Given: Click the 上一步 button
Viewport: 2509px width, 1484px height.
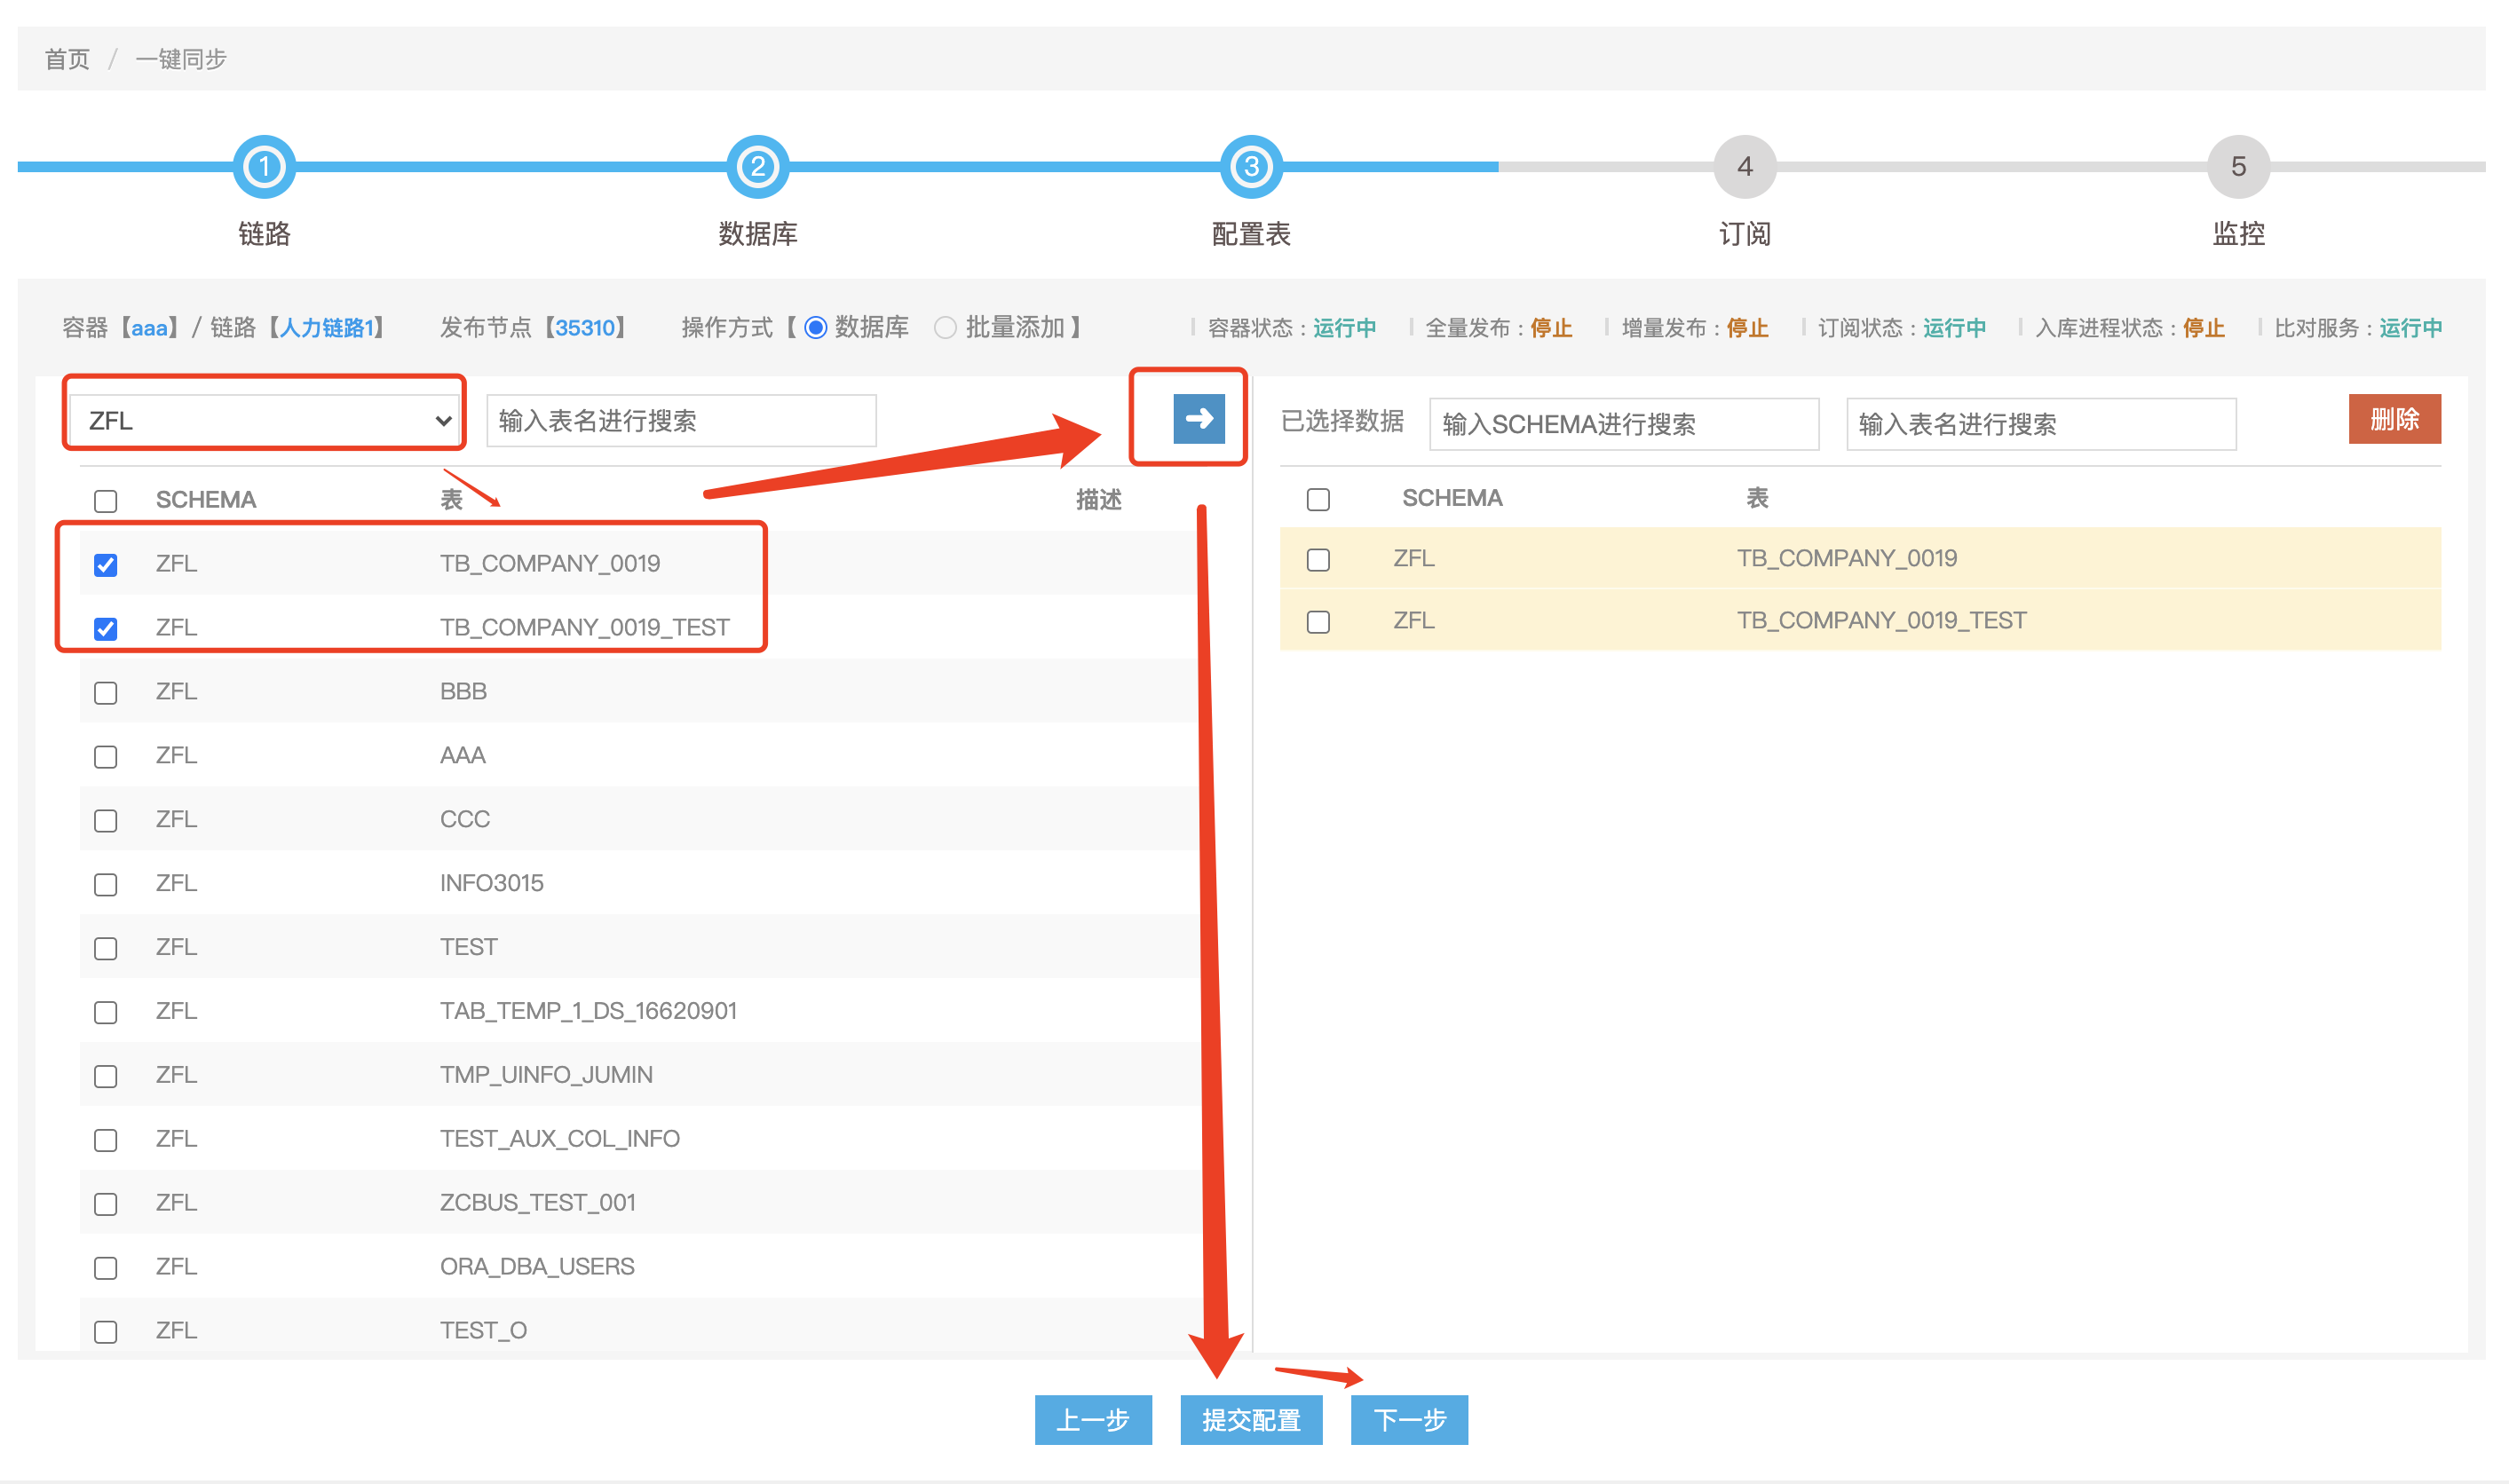Looking at the screenshot, I should [1092, 1419].
